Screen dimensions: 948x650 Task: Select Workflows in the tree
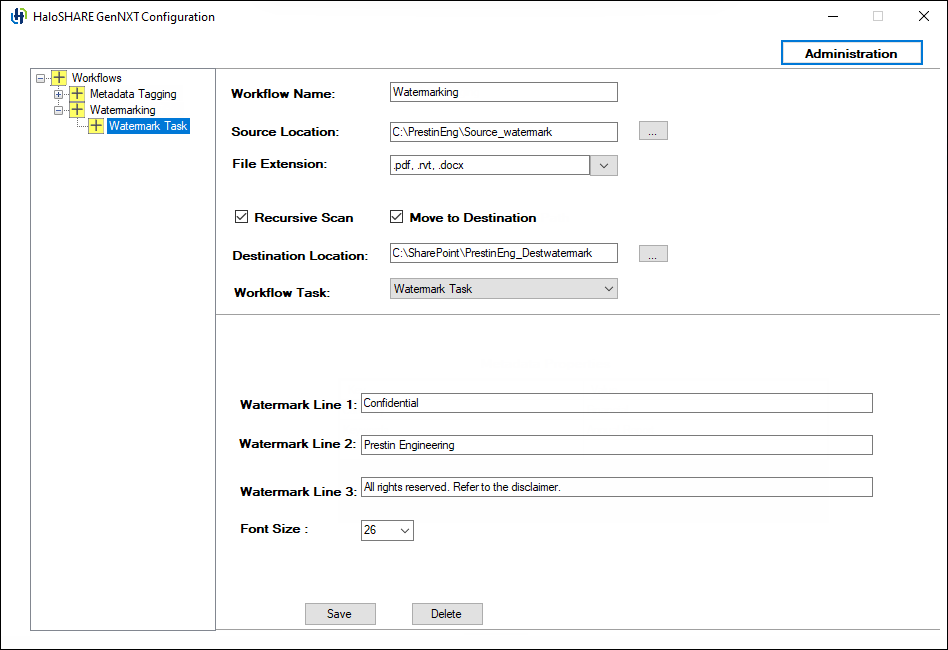click(x=97, y=77)
